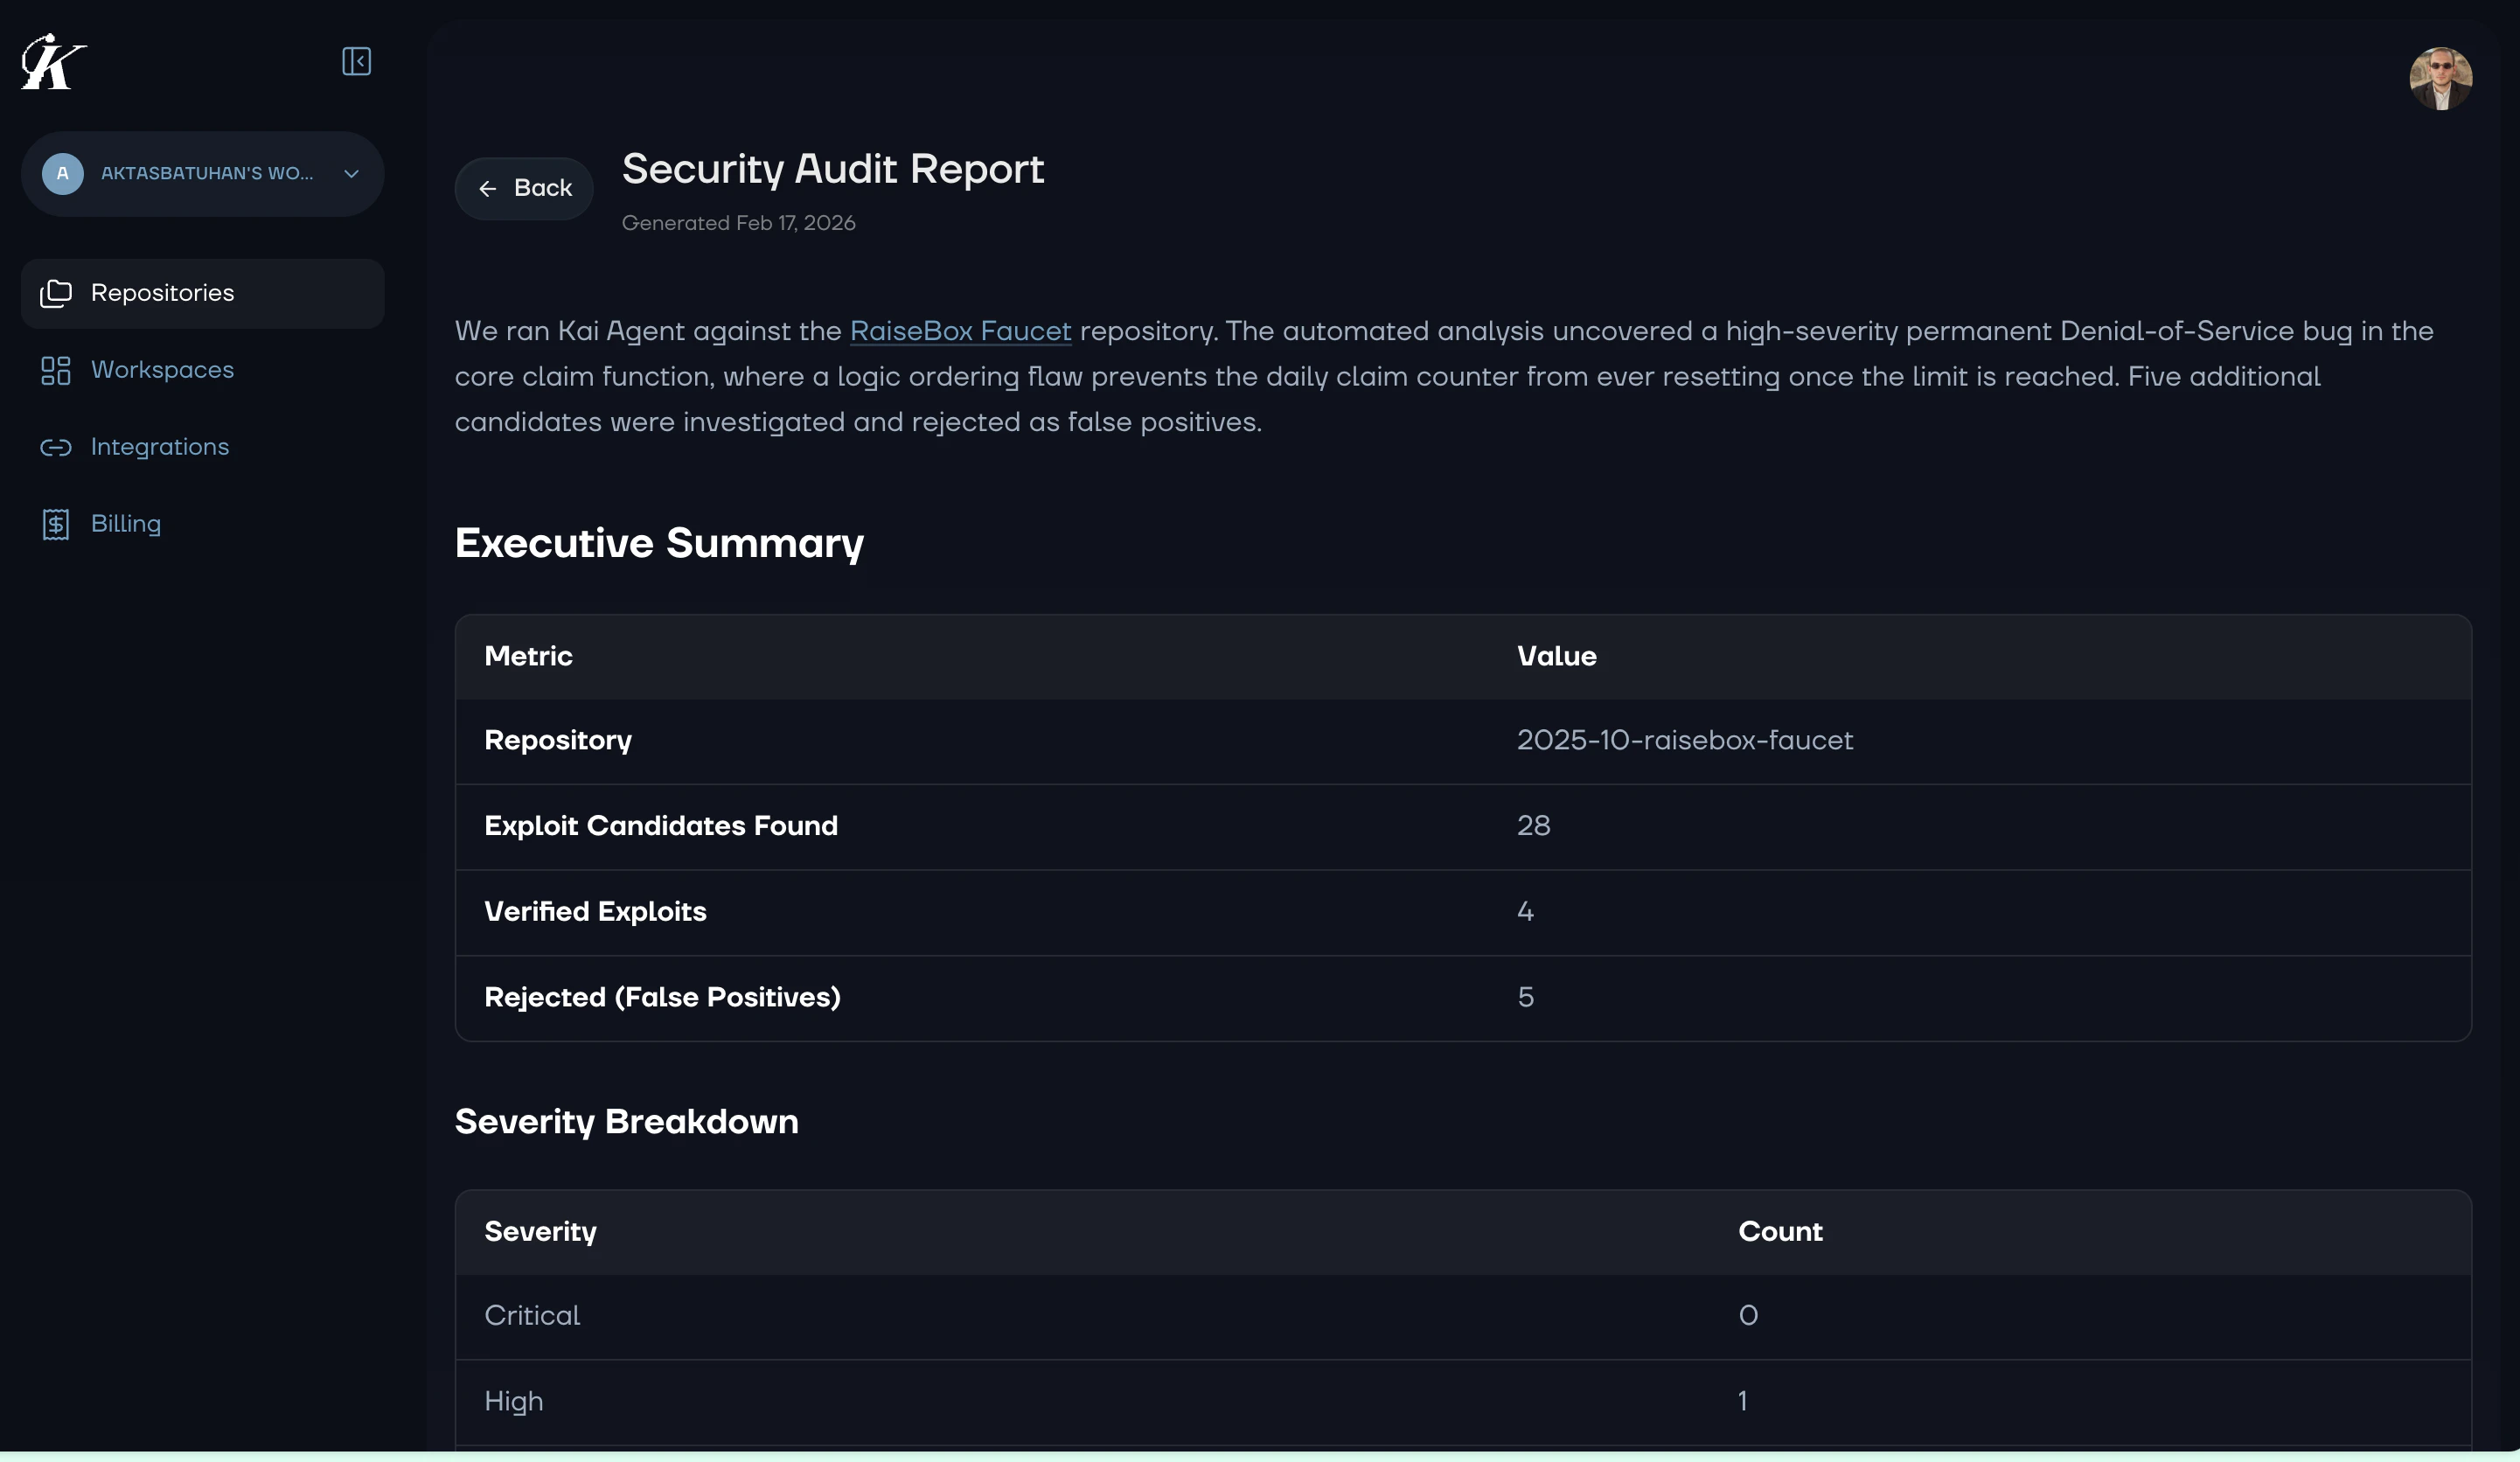Viewport: 2520px width, 1462px height.
Task: Click the Critical count 0 cell
Action: (x=1748, y=1316)
